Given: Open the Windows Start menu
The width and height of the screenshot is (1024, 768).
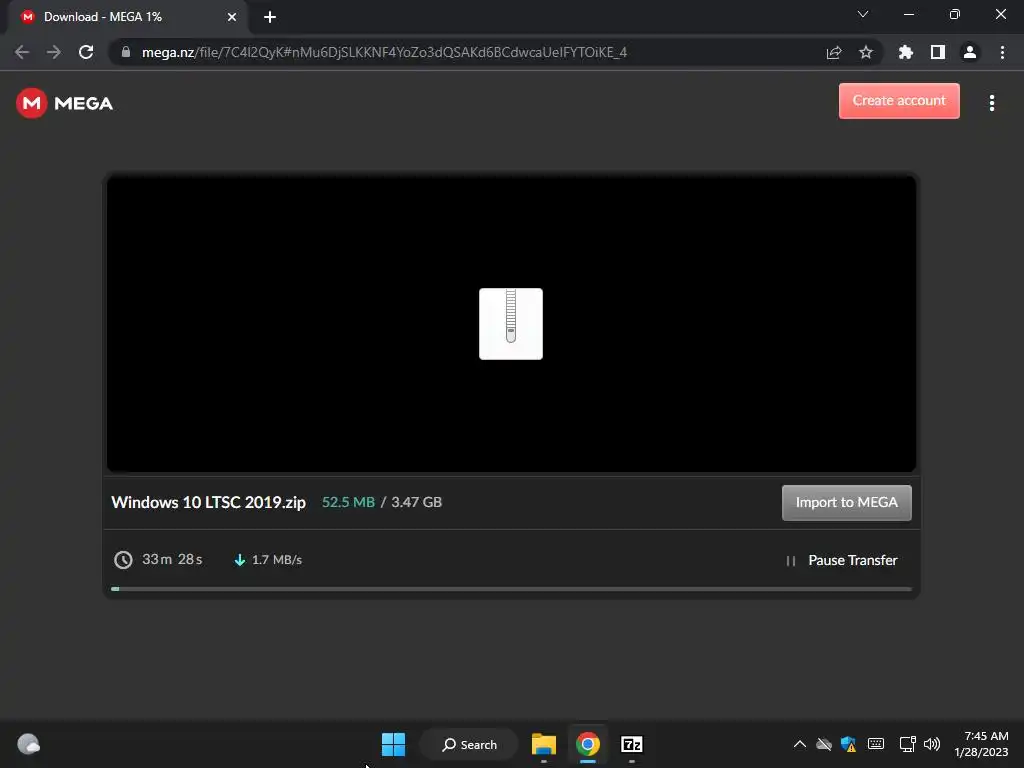Looking at the screenshot, I should tap(393, 744).
